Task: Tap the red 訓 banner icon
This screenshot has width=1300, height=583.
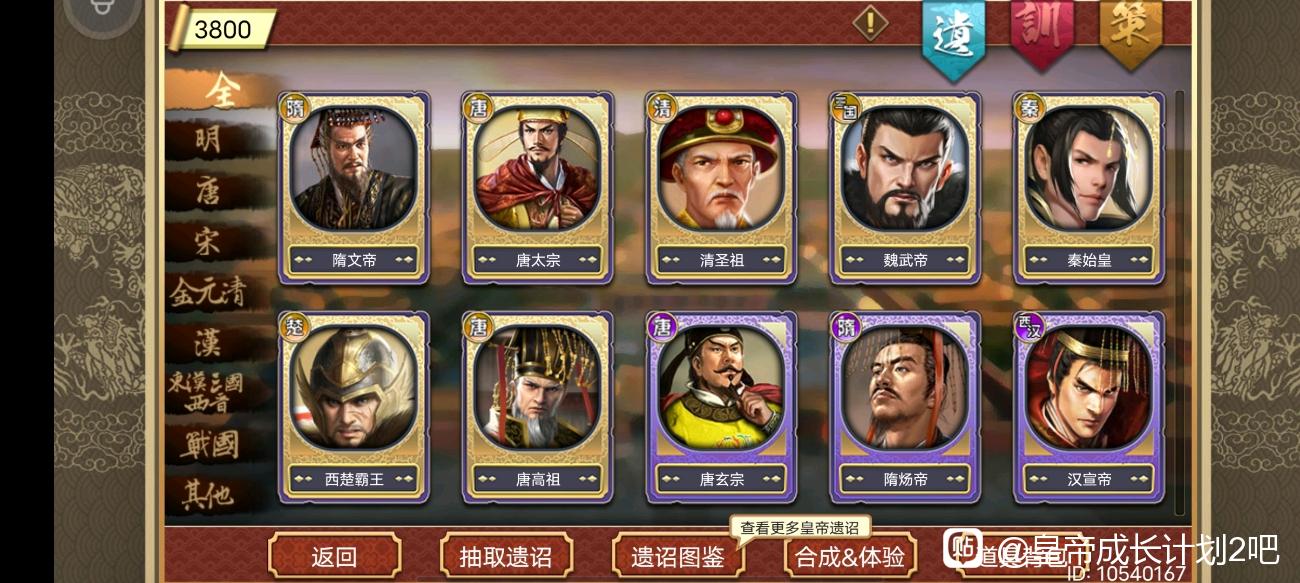Action: coord(1043,30)
